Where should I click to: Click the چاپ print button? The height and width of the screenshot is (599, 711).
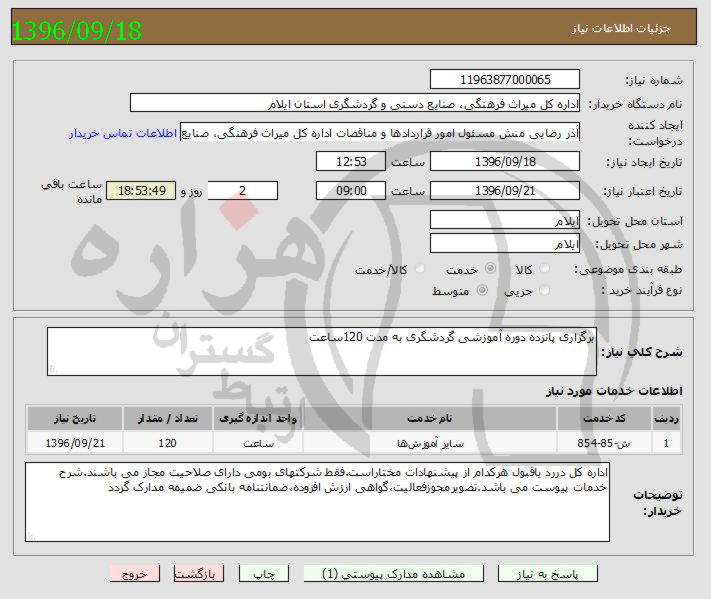(x=264, y=574)
